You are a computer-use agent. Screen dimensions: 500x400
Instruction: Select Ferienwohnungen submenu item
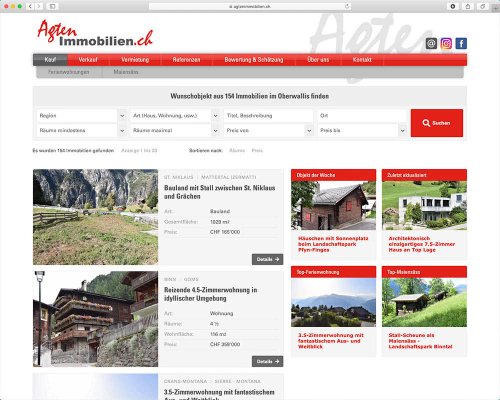[x=69, y=72]
